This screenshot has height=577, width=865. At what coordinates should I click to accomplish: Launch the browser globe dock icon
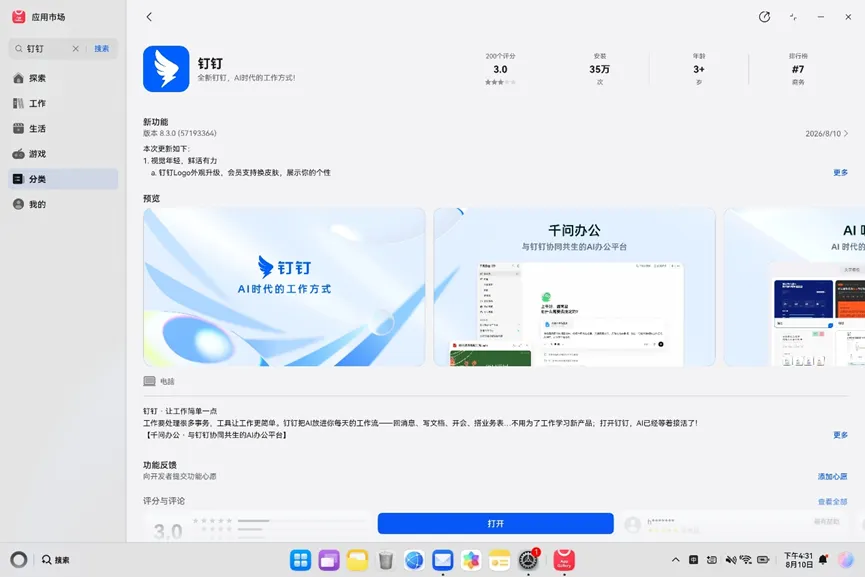click(414, 560)
